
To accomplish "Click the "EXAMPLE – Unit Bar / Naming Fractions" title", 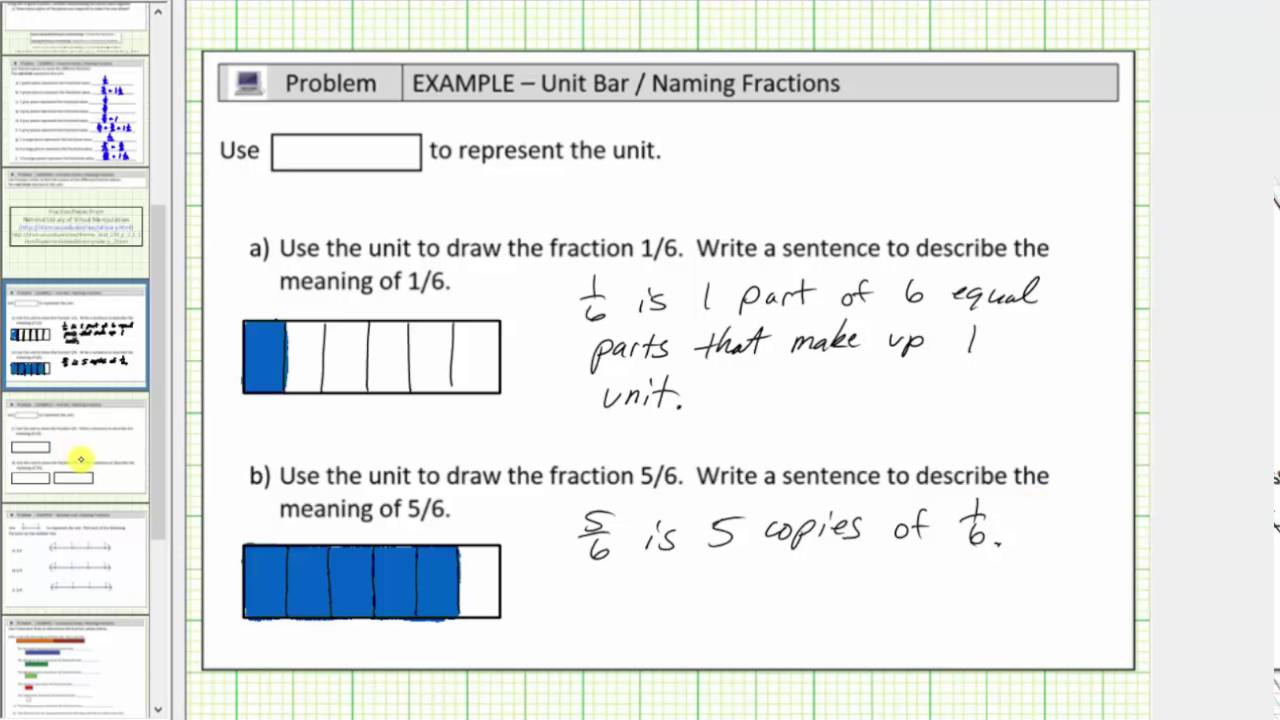I will tap(625, 83).
